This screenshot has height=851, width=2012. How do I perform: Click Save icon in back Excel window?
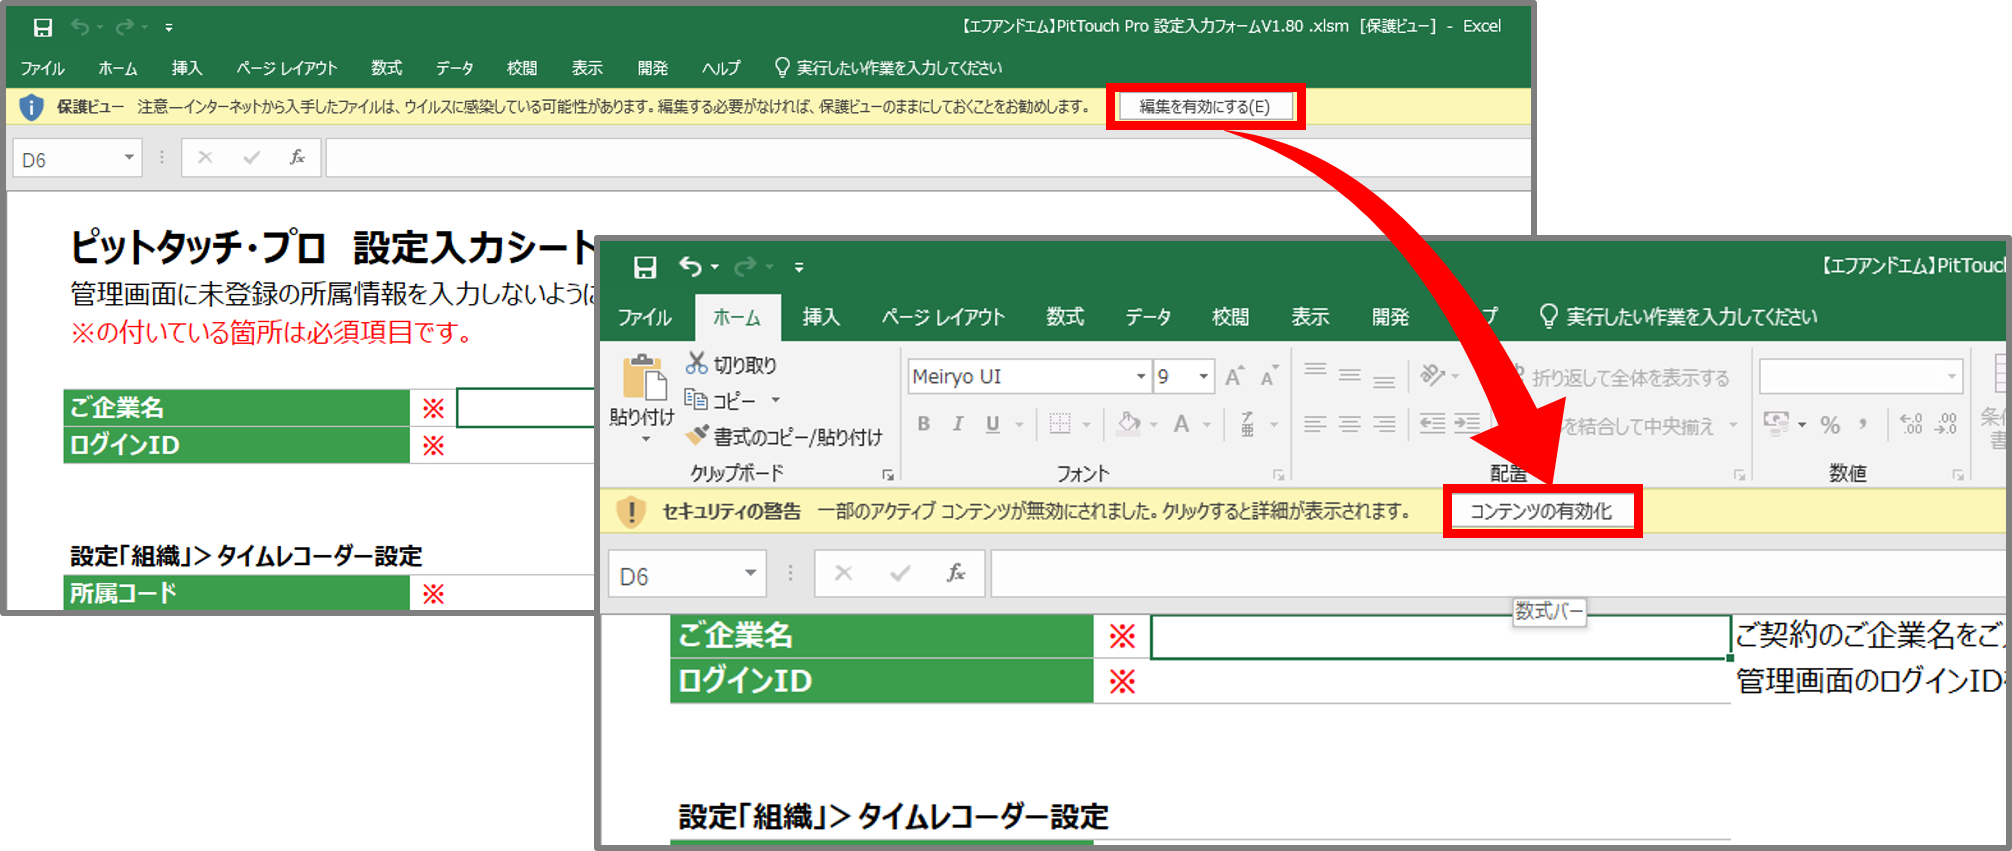(43, 27)
